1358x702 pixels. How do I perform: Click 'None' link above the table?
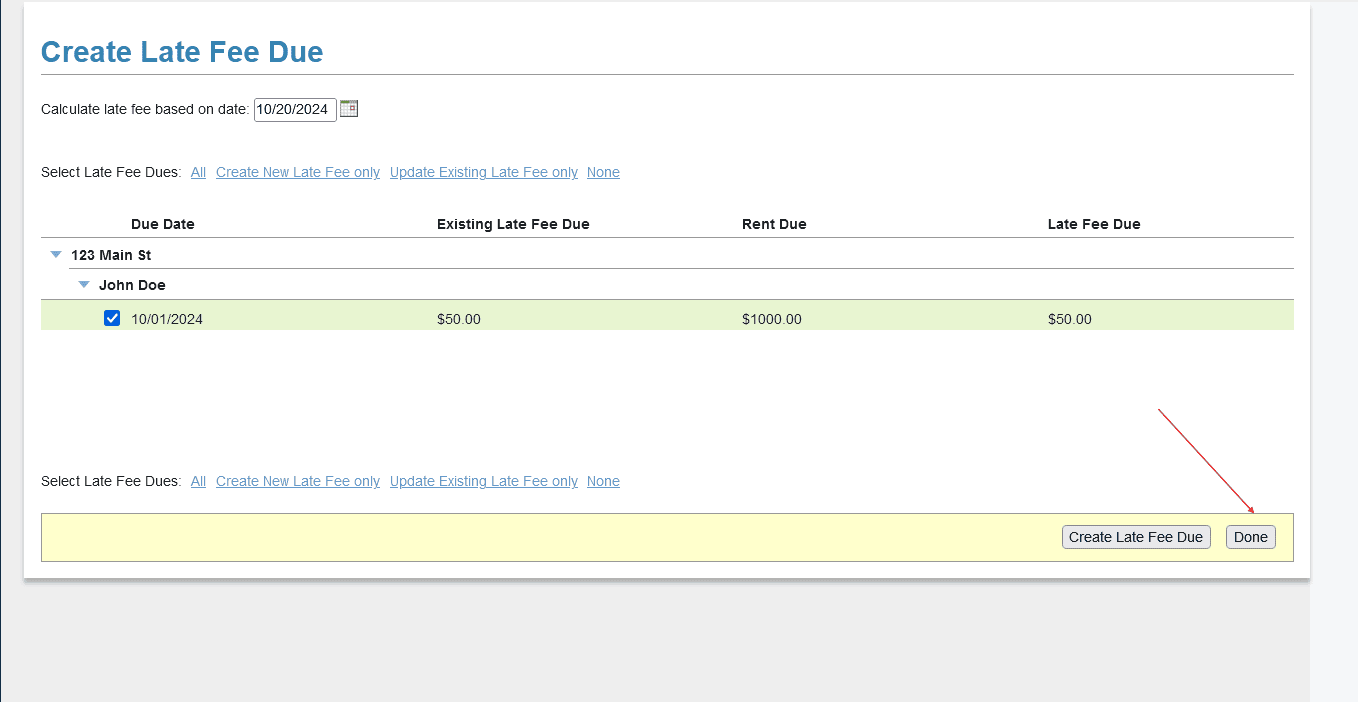tap(603, 172)
